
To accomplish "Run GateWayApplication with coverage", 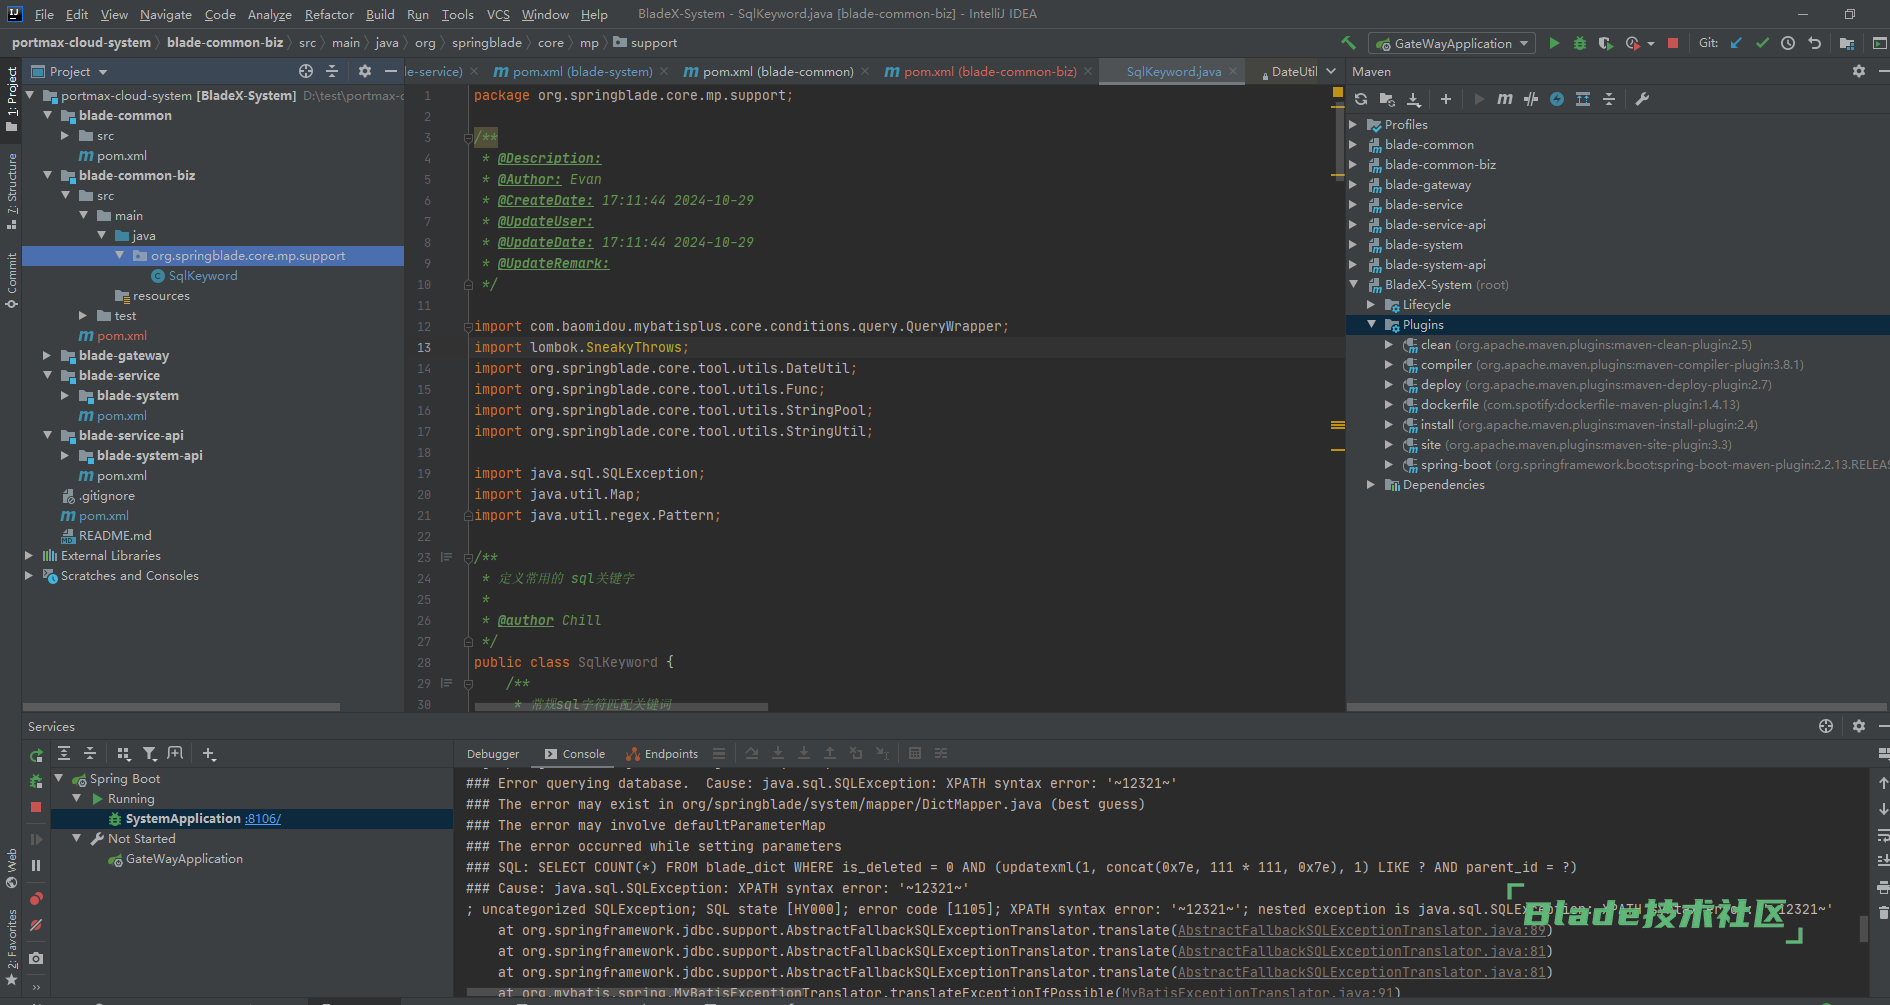I will click(1606, 43).
